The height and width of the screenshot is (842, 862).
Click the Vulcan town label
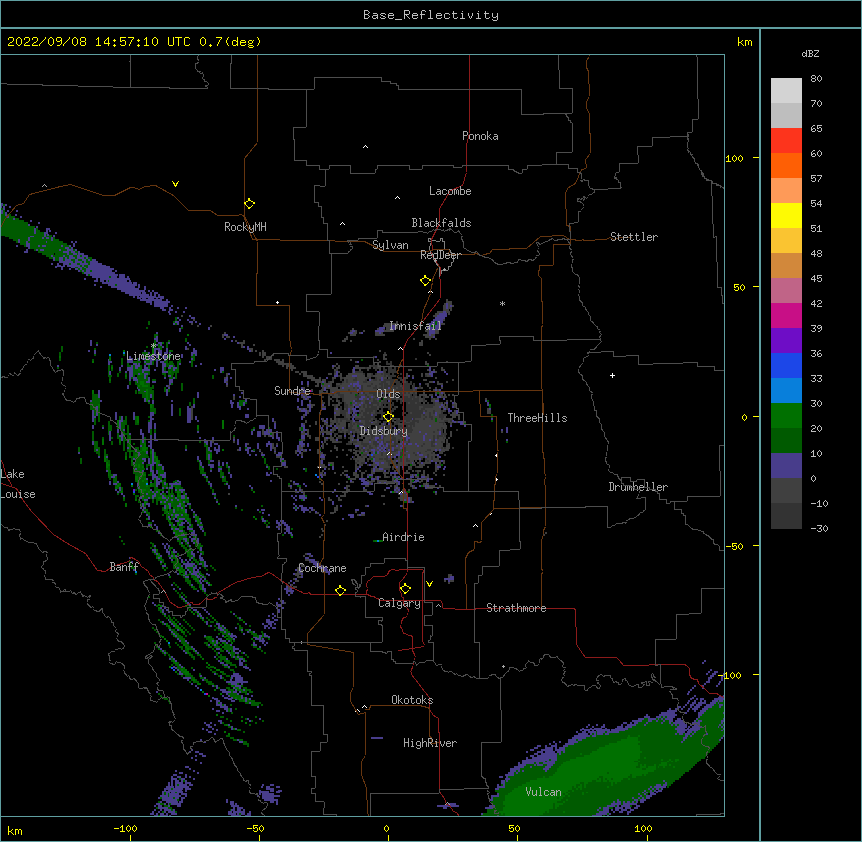(543, 792)
